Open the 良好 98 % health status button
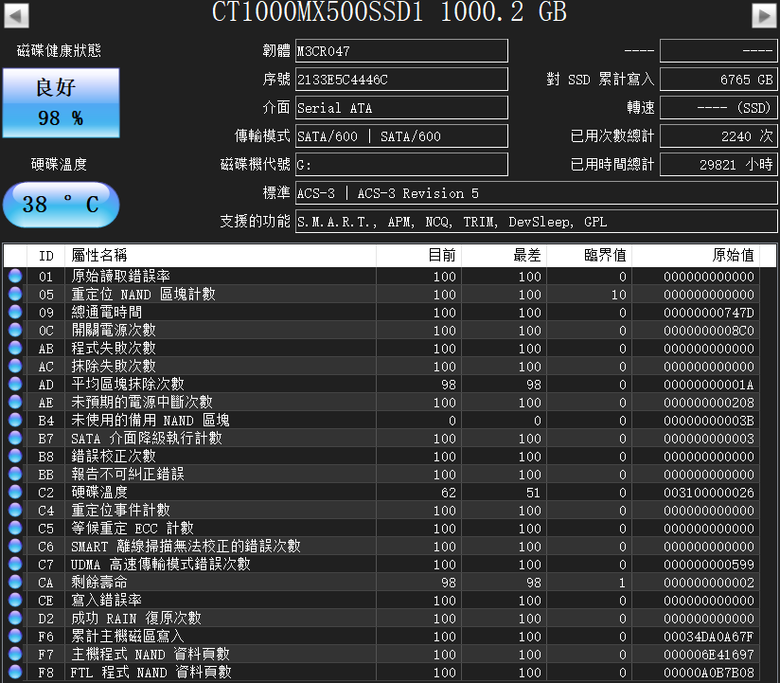 coord(61,103)
